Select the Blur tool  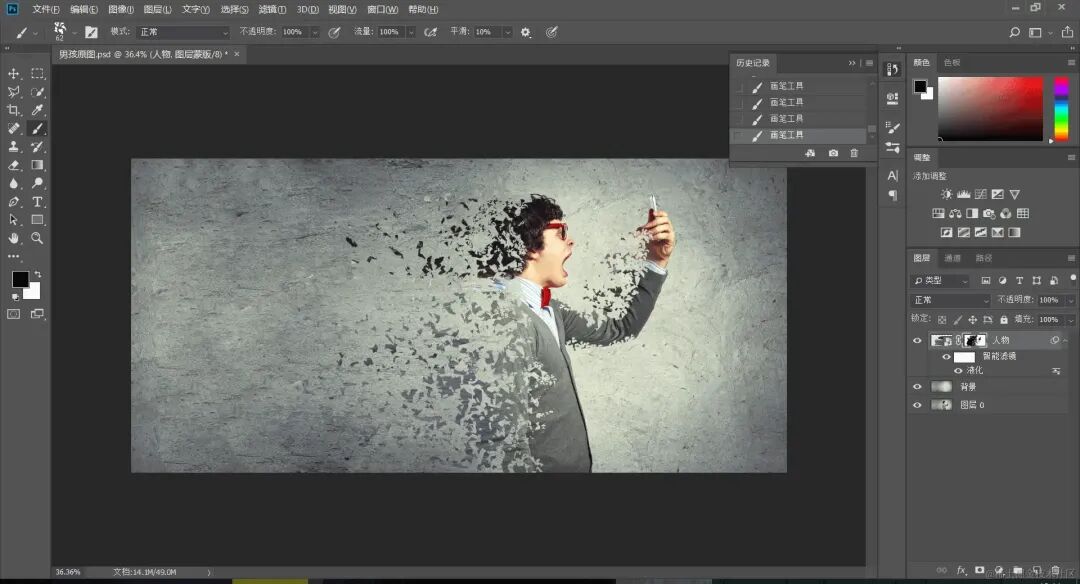click(x=14, y=183)
